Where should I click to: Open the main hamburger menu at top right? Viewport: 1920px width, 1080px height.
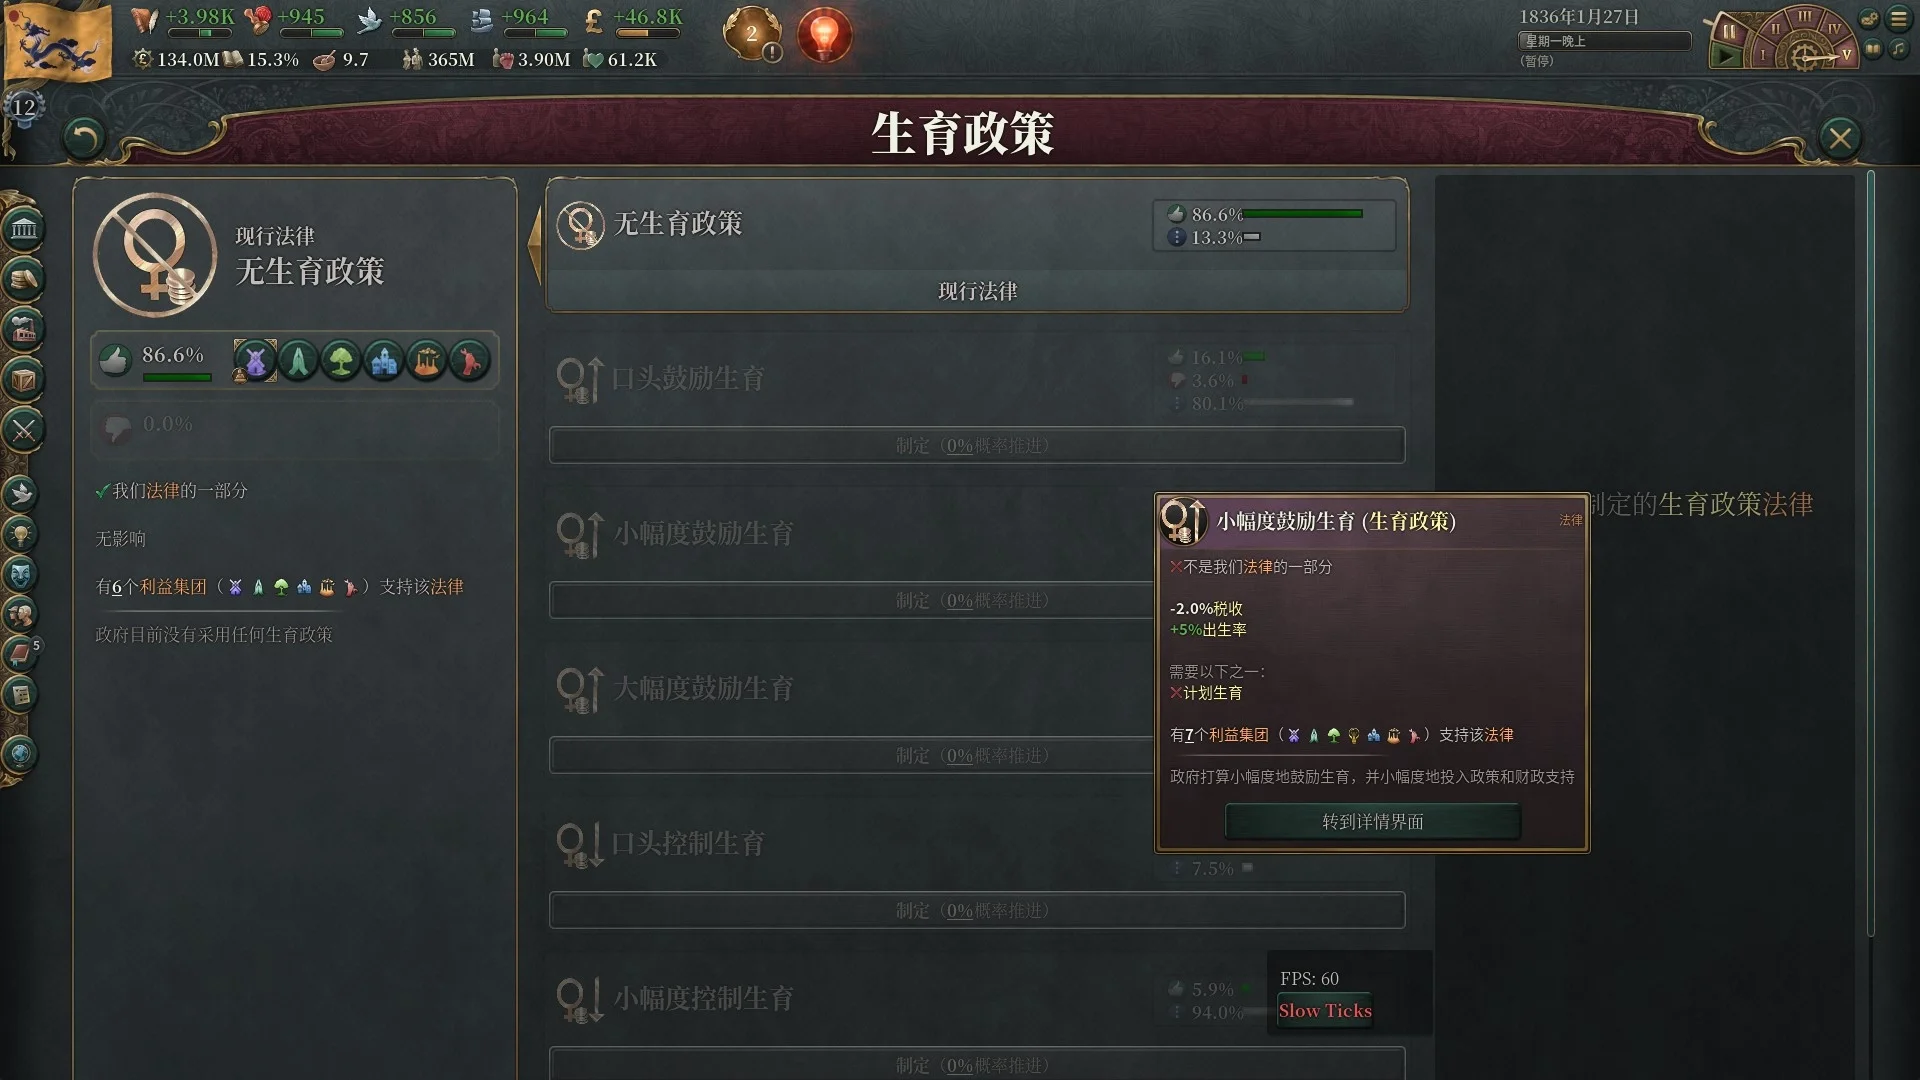pos(1898,19)
